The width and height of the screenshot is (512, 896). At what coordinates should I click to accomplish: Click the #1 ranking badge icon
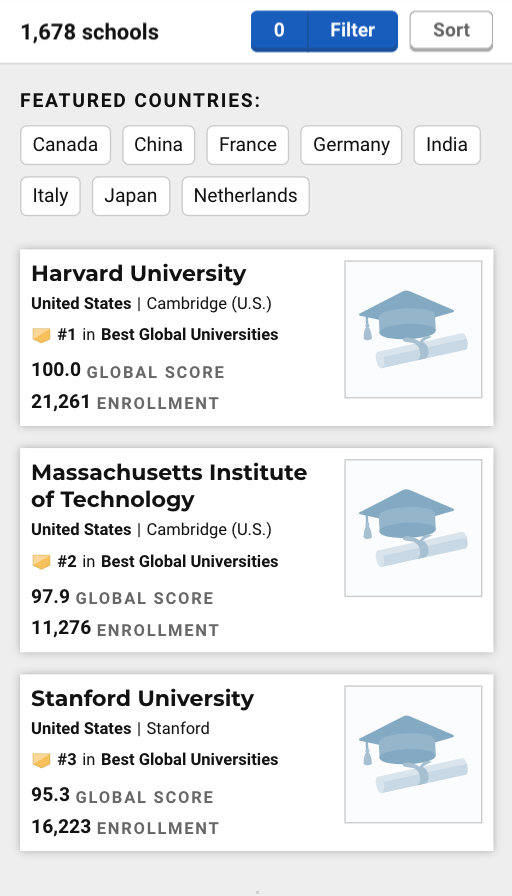click(41, 335)
